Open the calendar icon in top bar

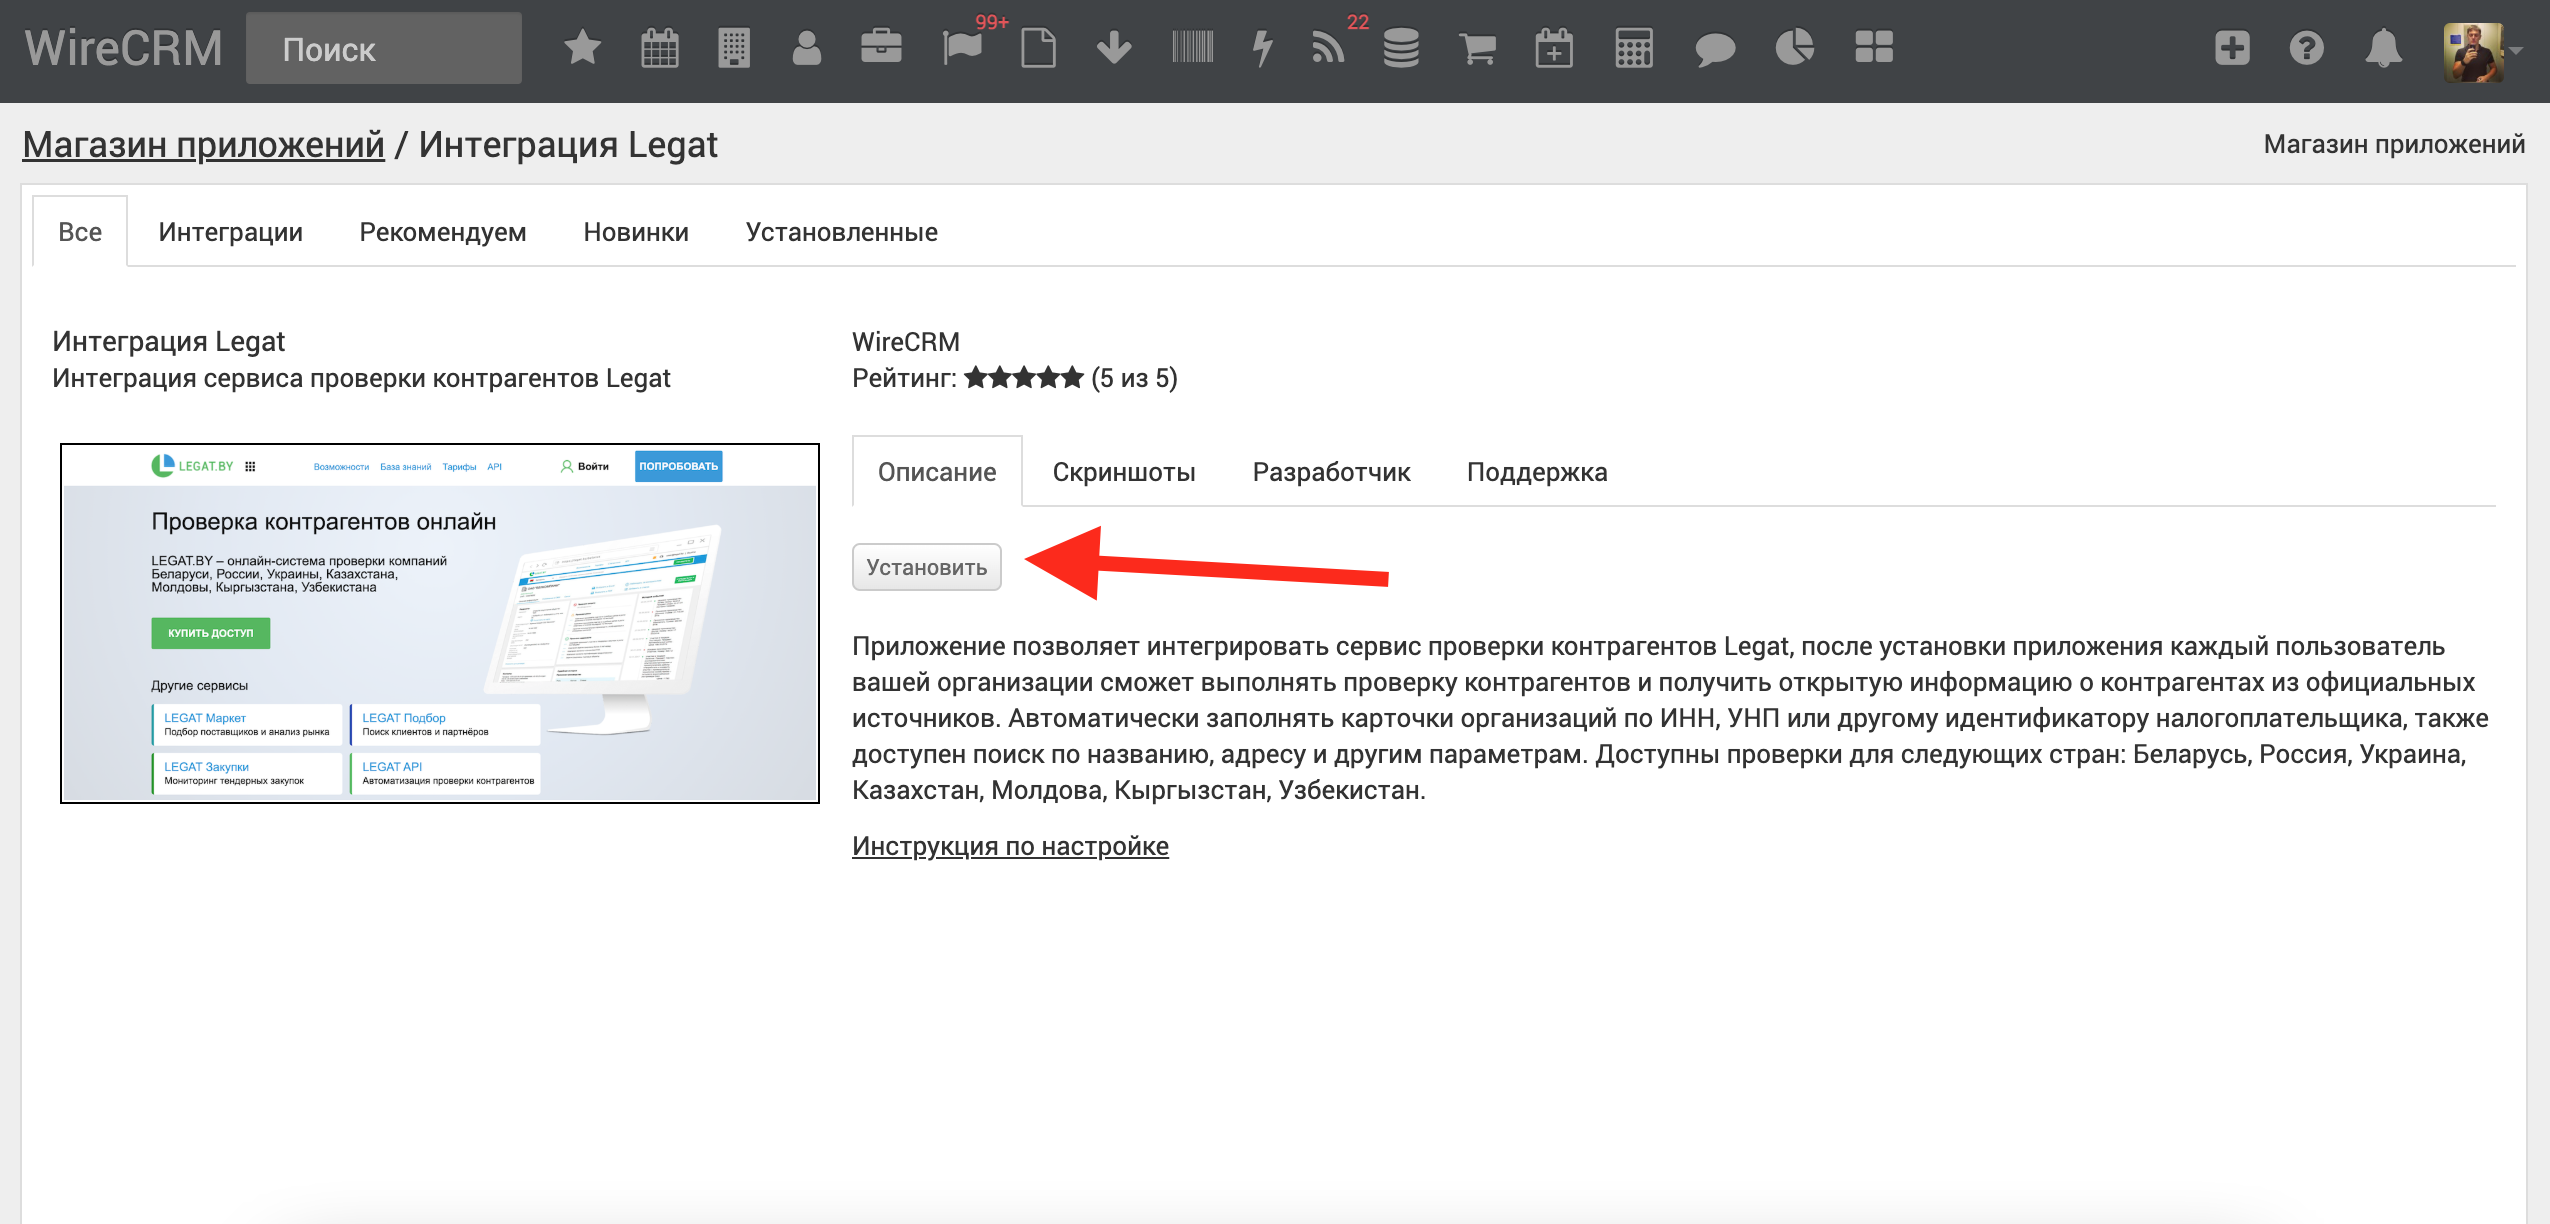pos(659,47)
